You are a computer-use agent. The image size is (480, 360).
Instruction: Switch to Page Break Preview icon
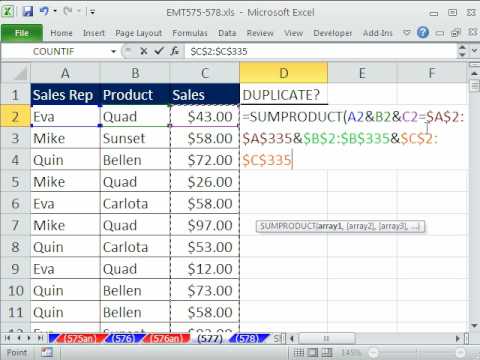click(x=327, y=352)
